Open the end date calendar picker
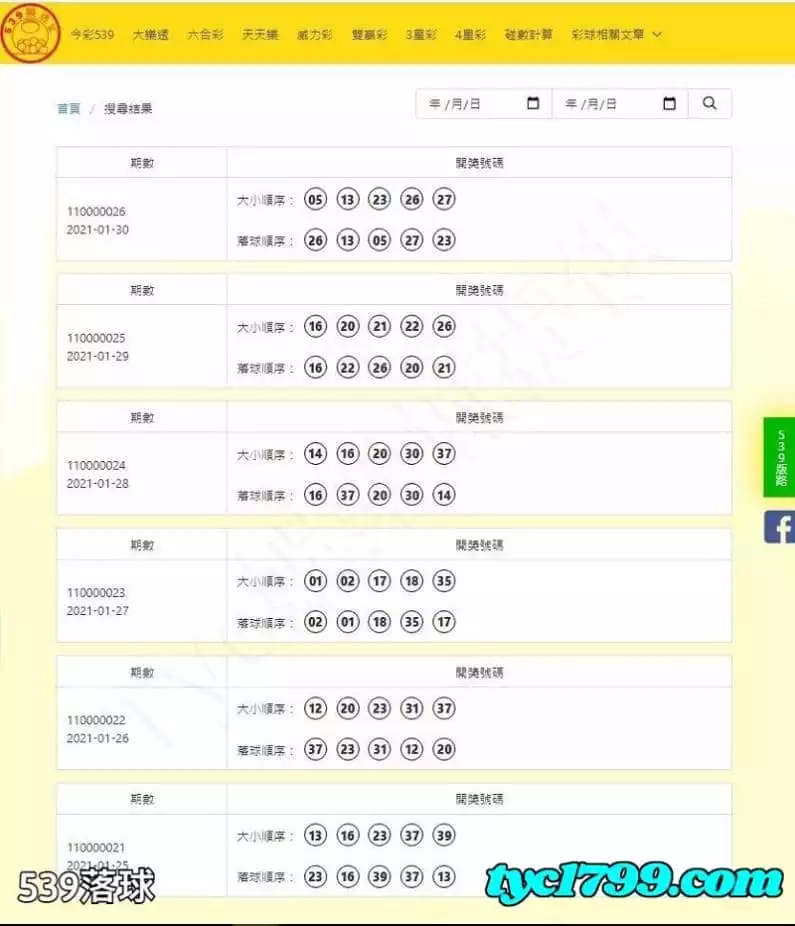 click(669, 103)
